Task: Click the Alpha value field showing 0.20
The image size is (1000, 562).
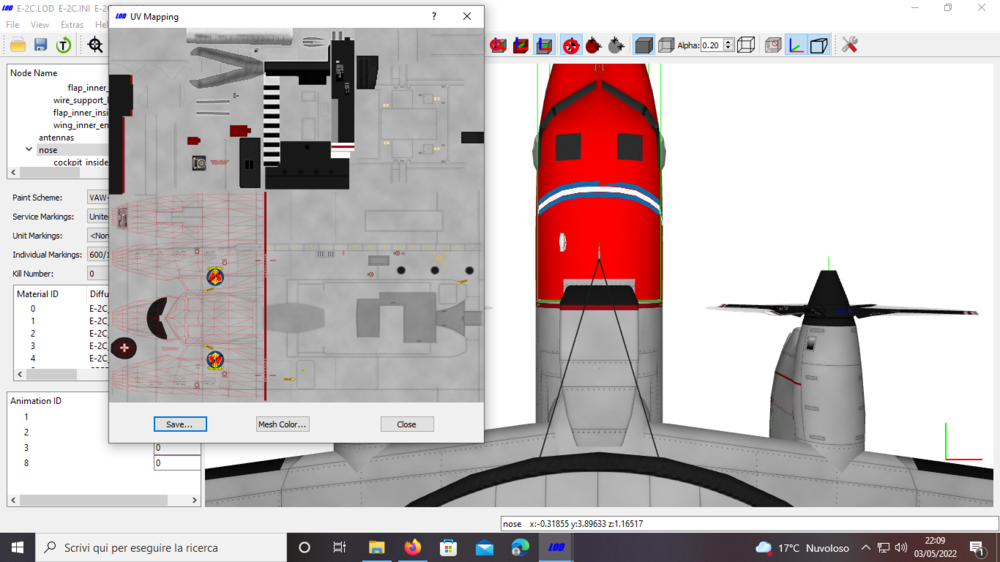Action: [x=712, y=45]
